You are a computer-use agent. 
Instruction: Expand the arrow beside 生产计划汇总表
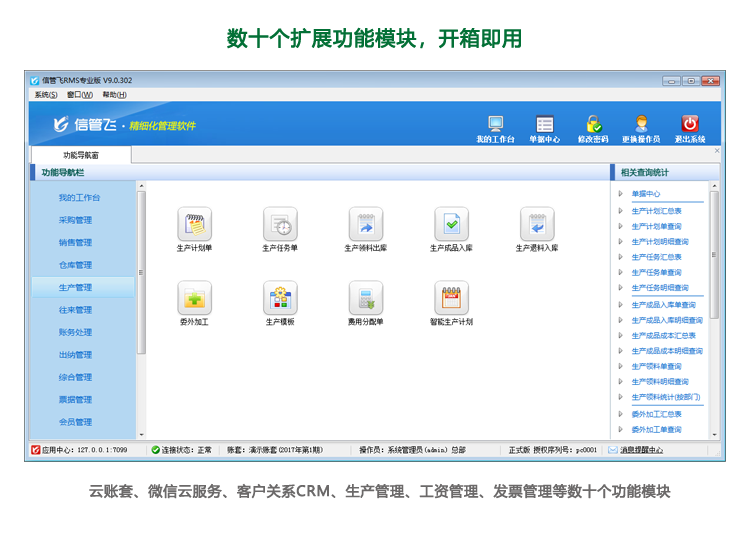[621, 211]
